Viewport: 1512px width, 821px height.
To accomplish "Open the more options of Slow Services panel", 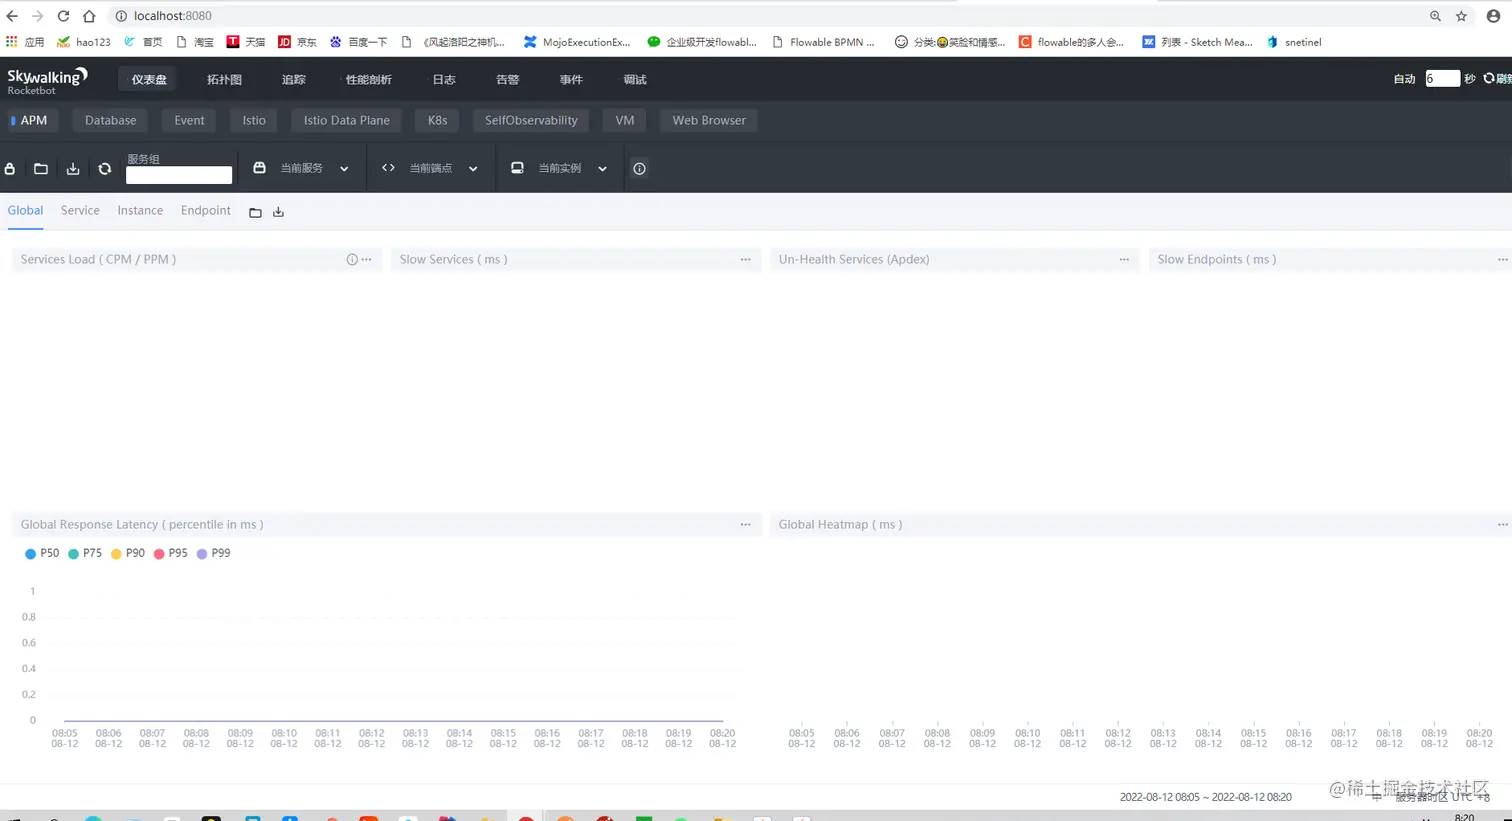I will (x=746, y=260).
